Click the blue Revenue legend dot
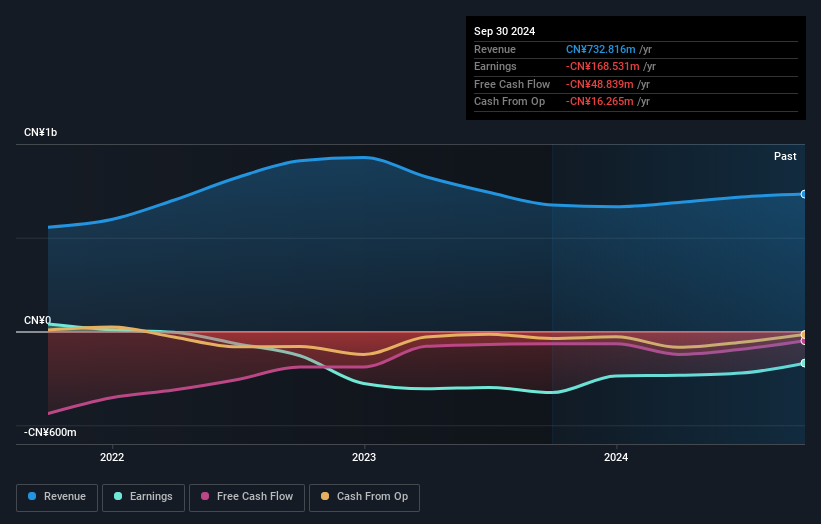Viewport: 821px width, 524px height. coord(32,496)
